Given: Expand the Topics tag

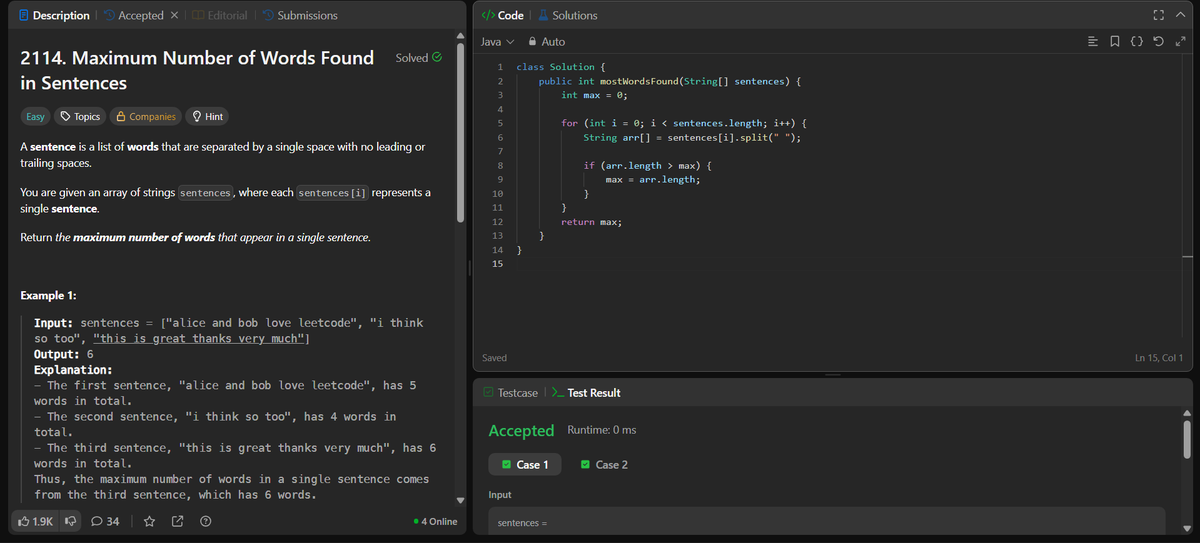Looking at the screenshot, I should (81, 117).
